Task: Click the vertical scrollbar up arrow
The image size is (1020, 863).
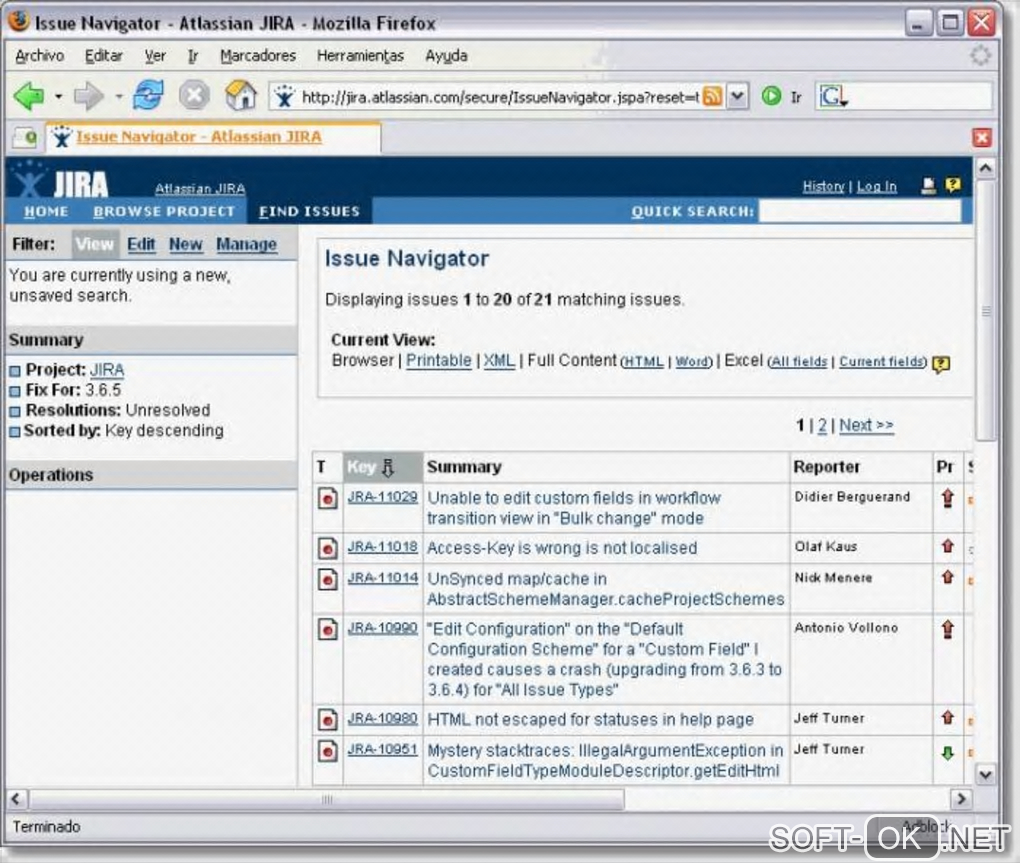Action: tap(986, 168)
